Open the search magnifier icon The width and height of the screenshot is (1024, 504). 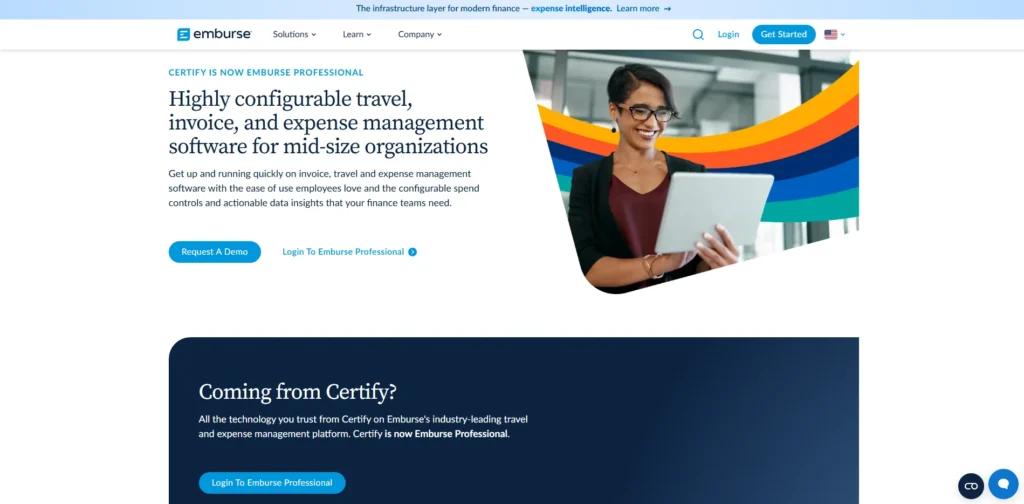pos(698,35)
